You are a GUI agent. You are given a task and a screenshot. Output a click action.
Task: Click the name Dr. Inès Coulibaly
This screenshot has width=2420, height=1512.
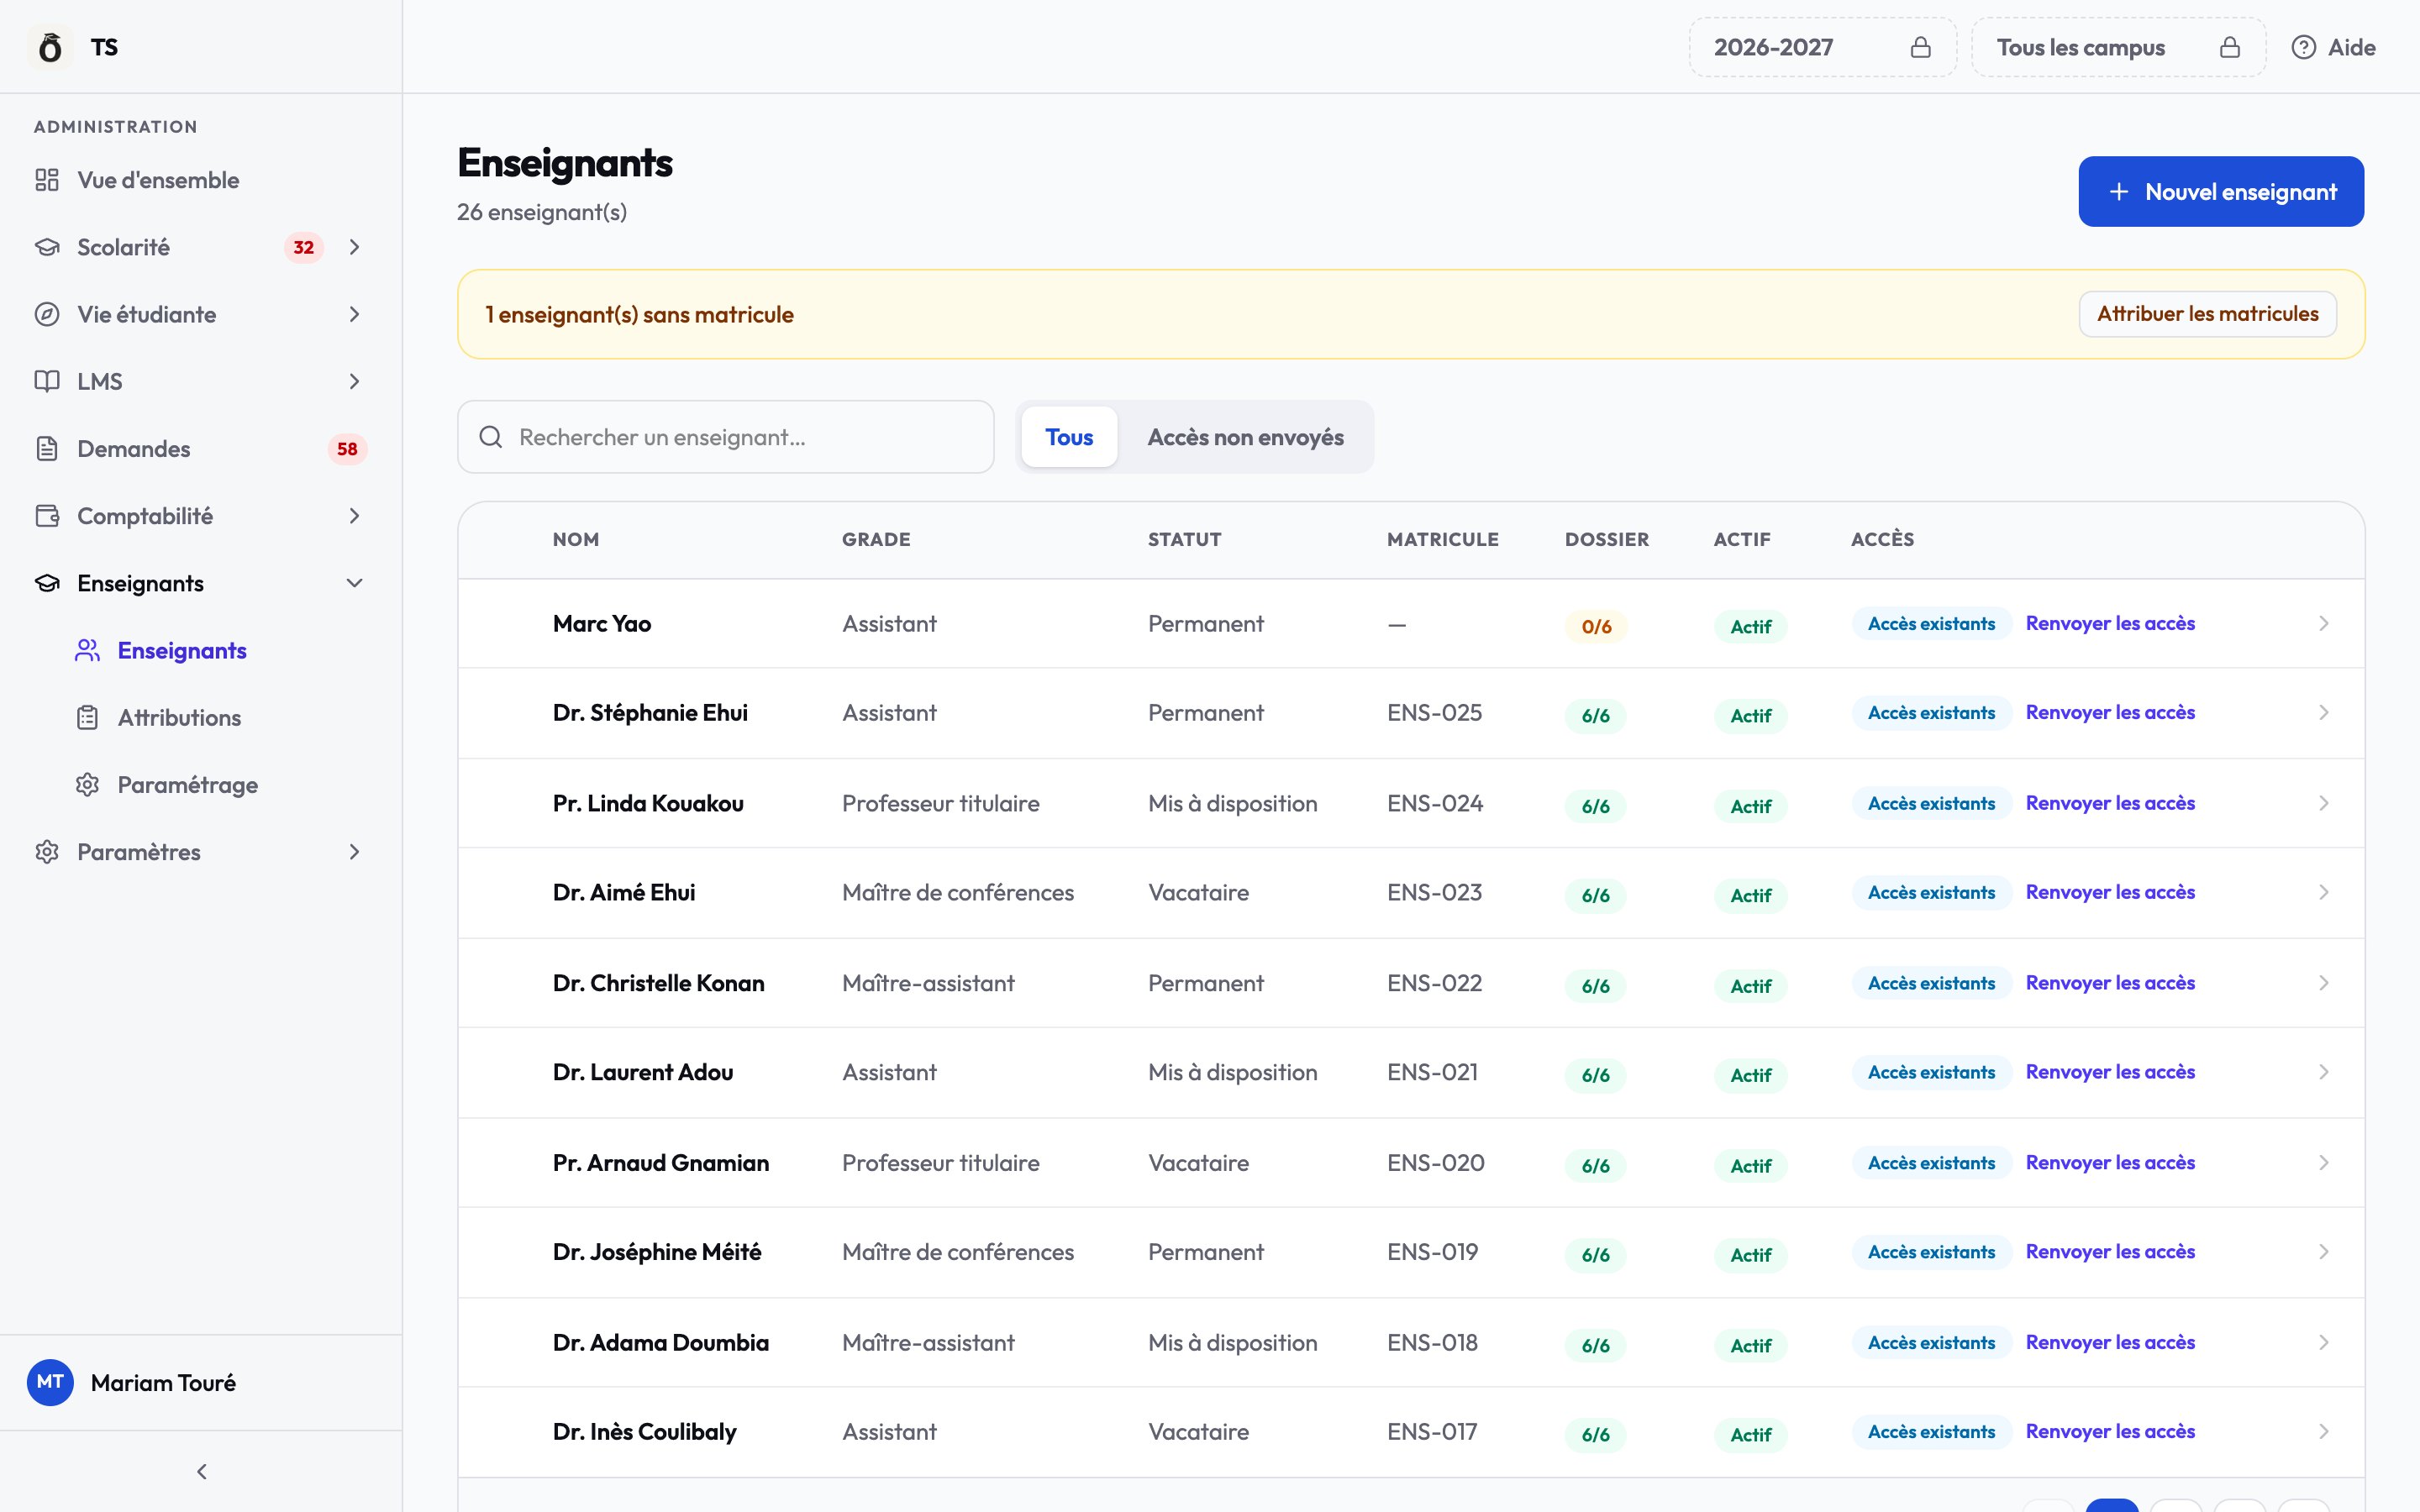pyautogui.click(x=644, y=1431)
